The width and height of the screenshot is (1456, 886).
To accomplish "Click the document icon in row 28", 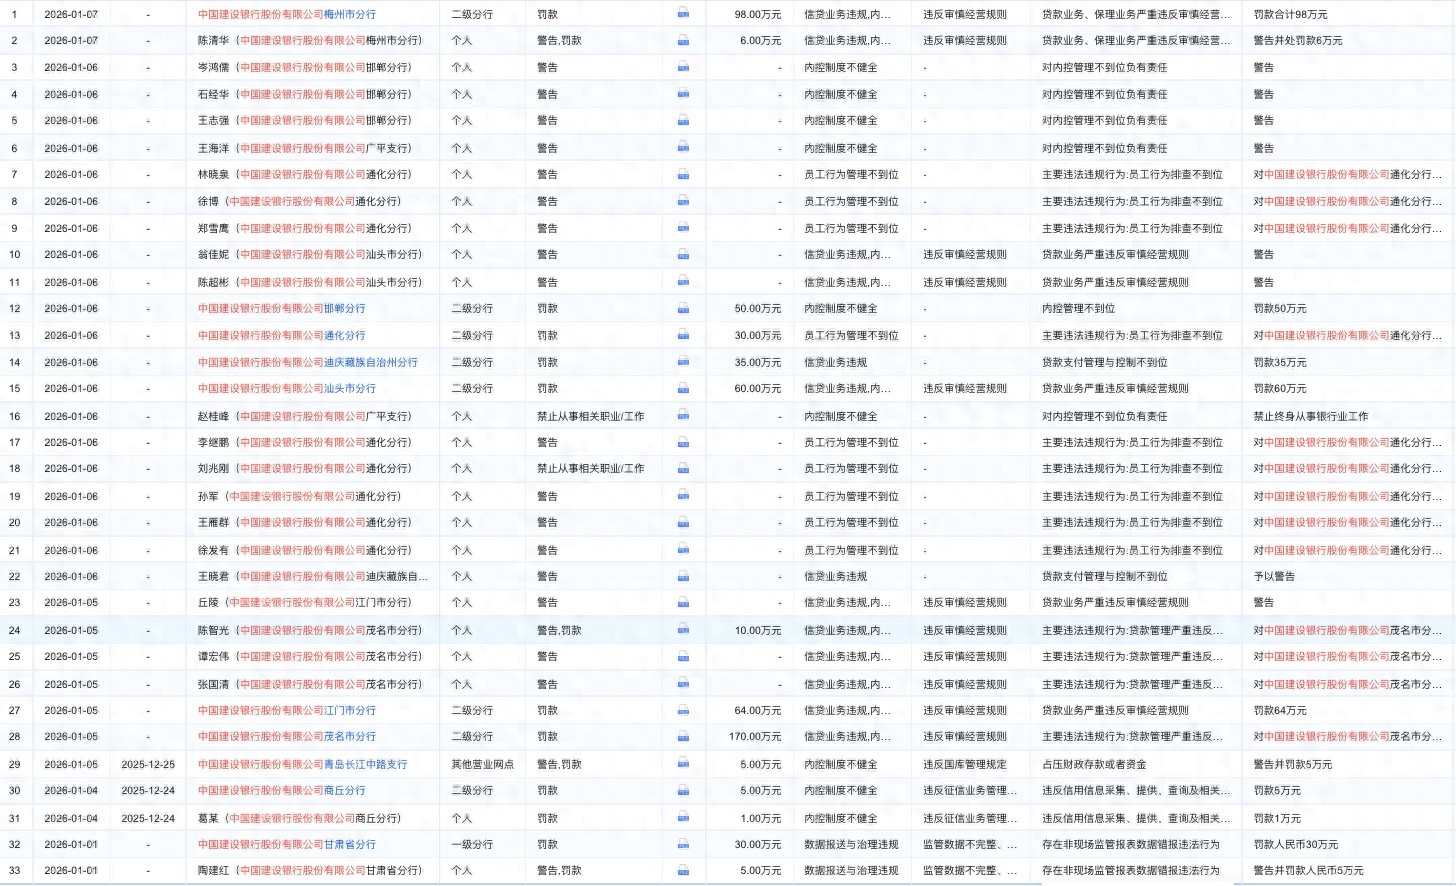I will point(683,736).
